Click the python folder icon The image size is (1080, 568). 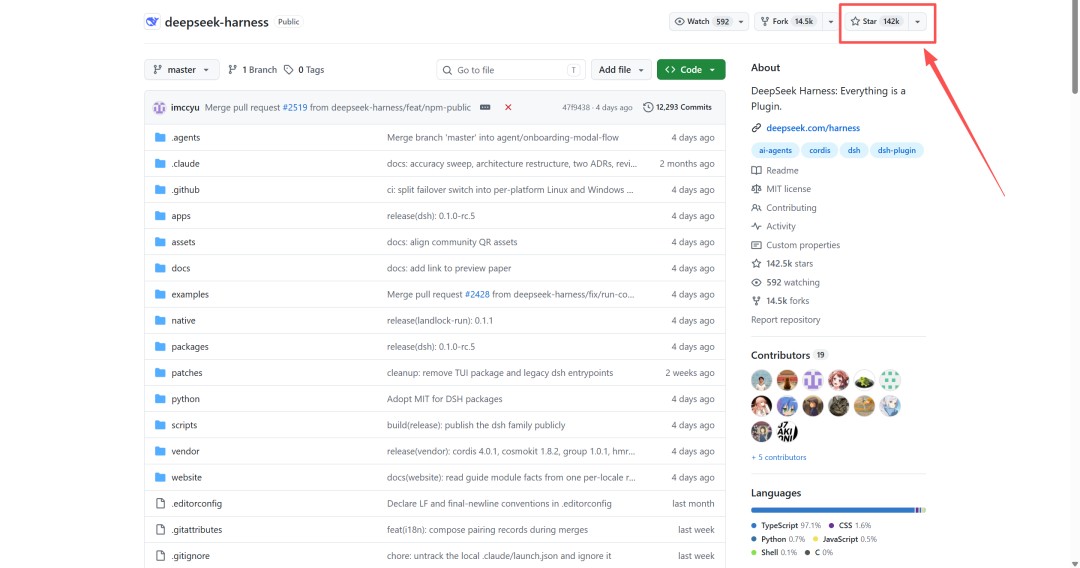[160, 399]
